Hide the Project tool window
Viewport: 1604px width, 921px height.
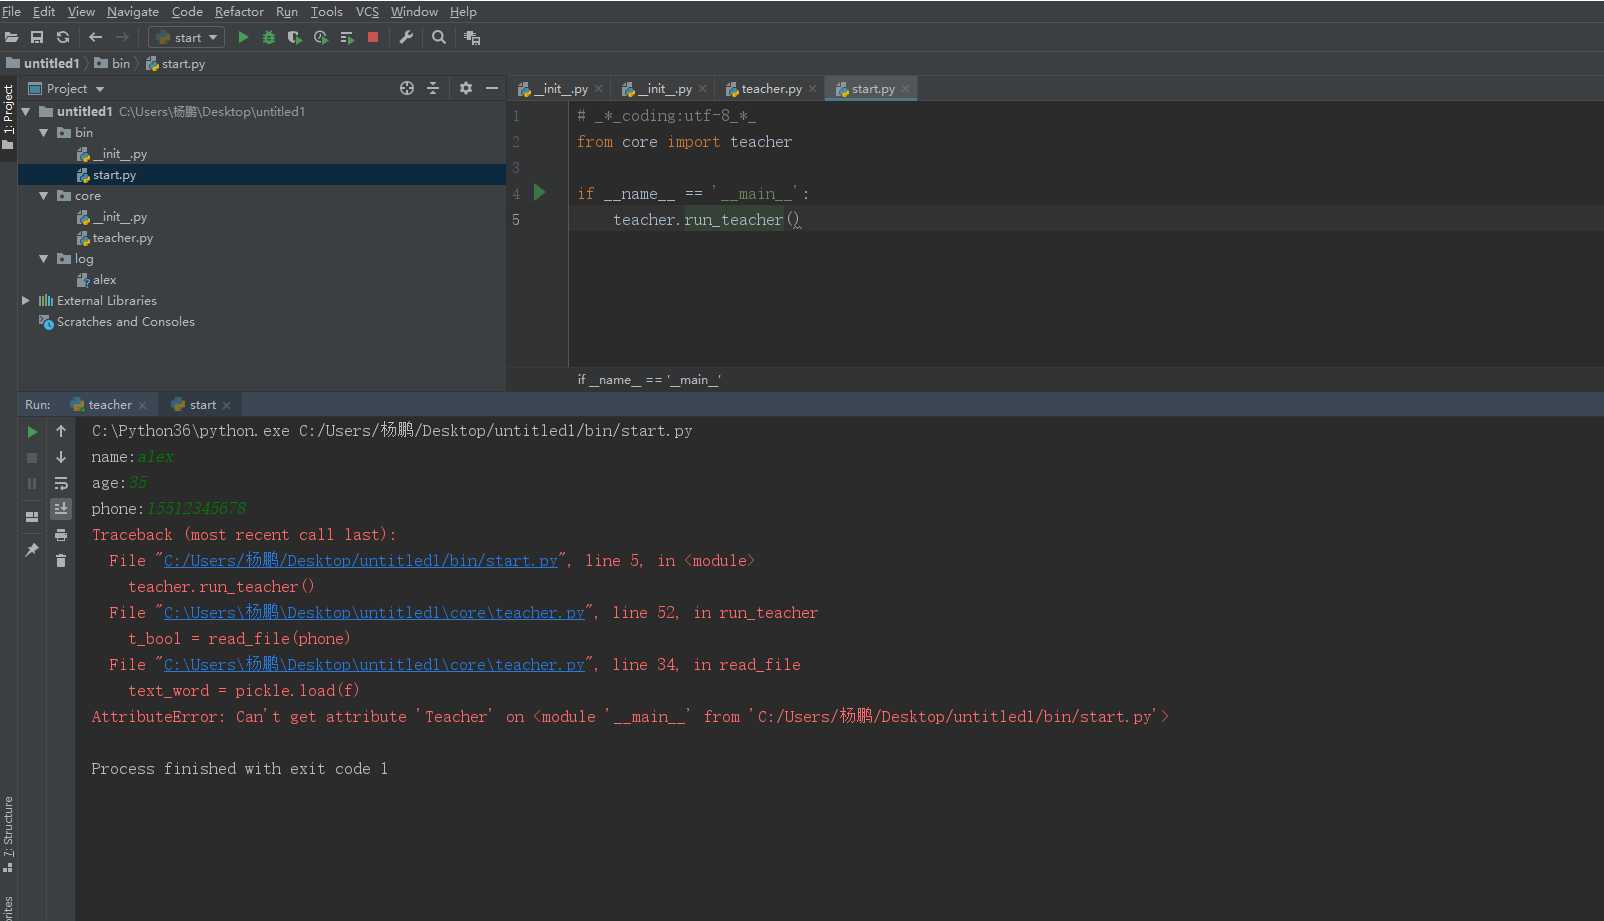(492, 88)
